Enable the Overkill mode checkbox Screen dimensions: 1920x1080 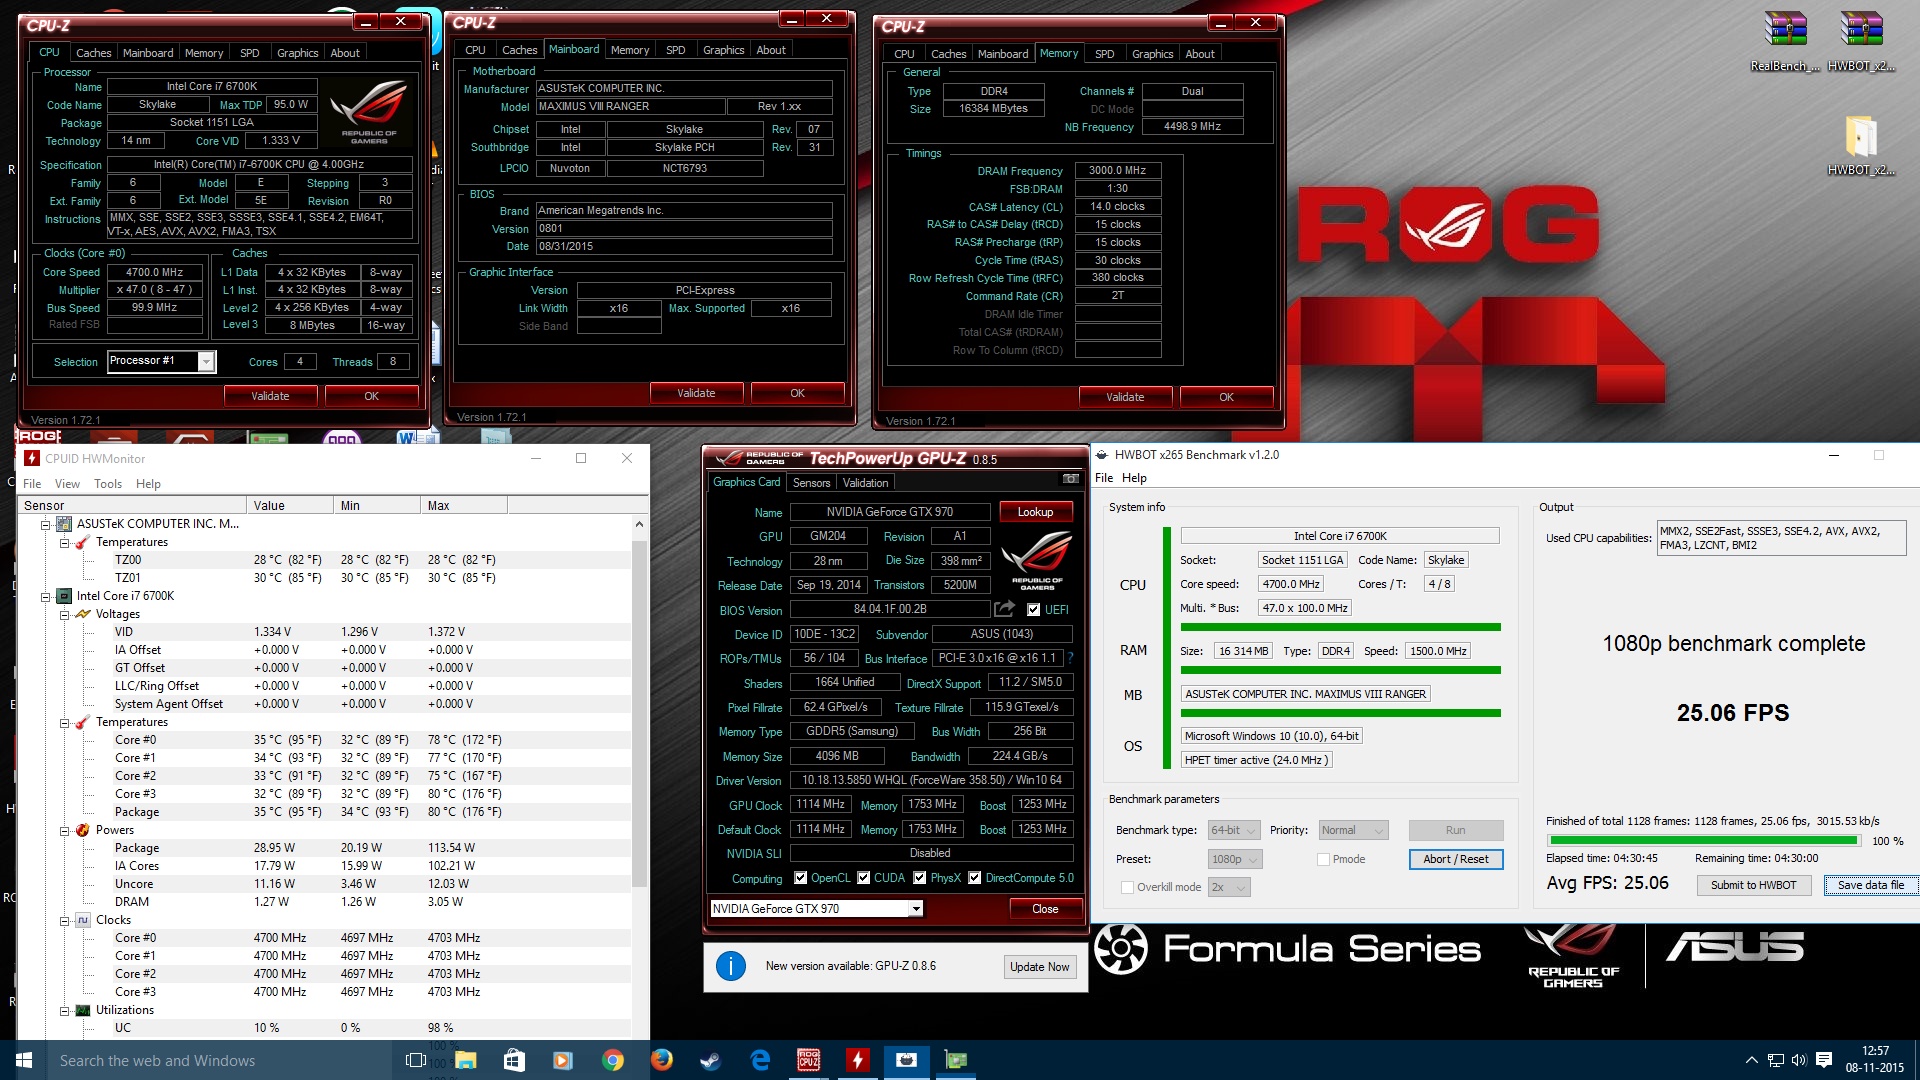[1127, 887]
